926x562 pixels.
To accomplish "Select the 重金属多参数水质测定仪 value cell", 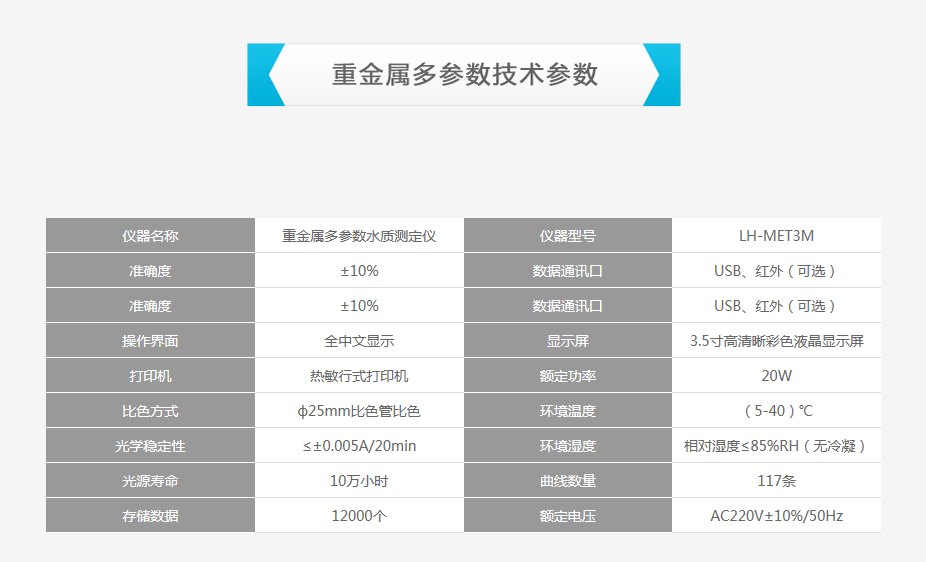I will (x=359, y=236).
